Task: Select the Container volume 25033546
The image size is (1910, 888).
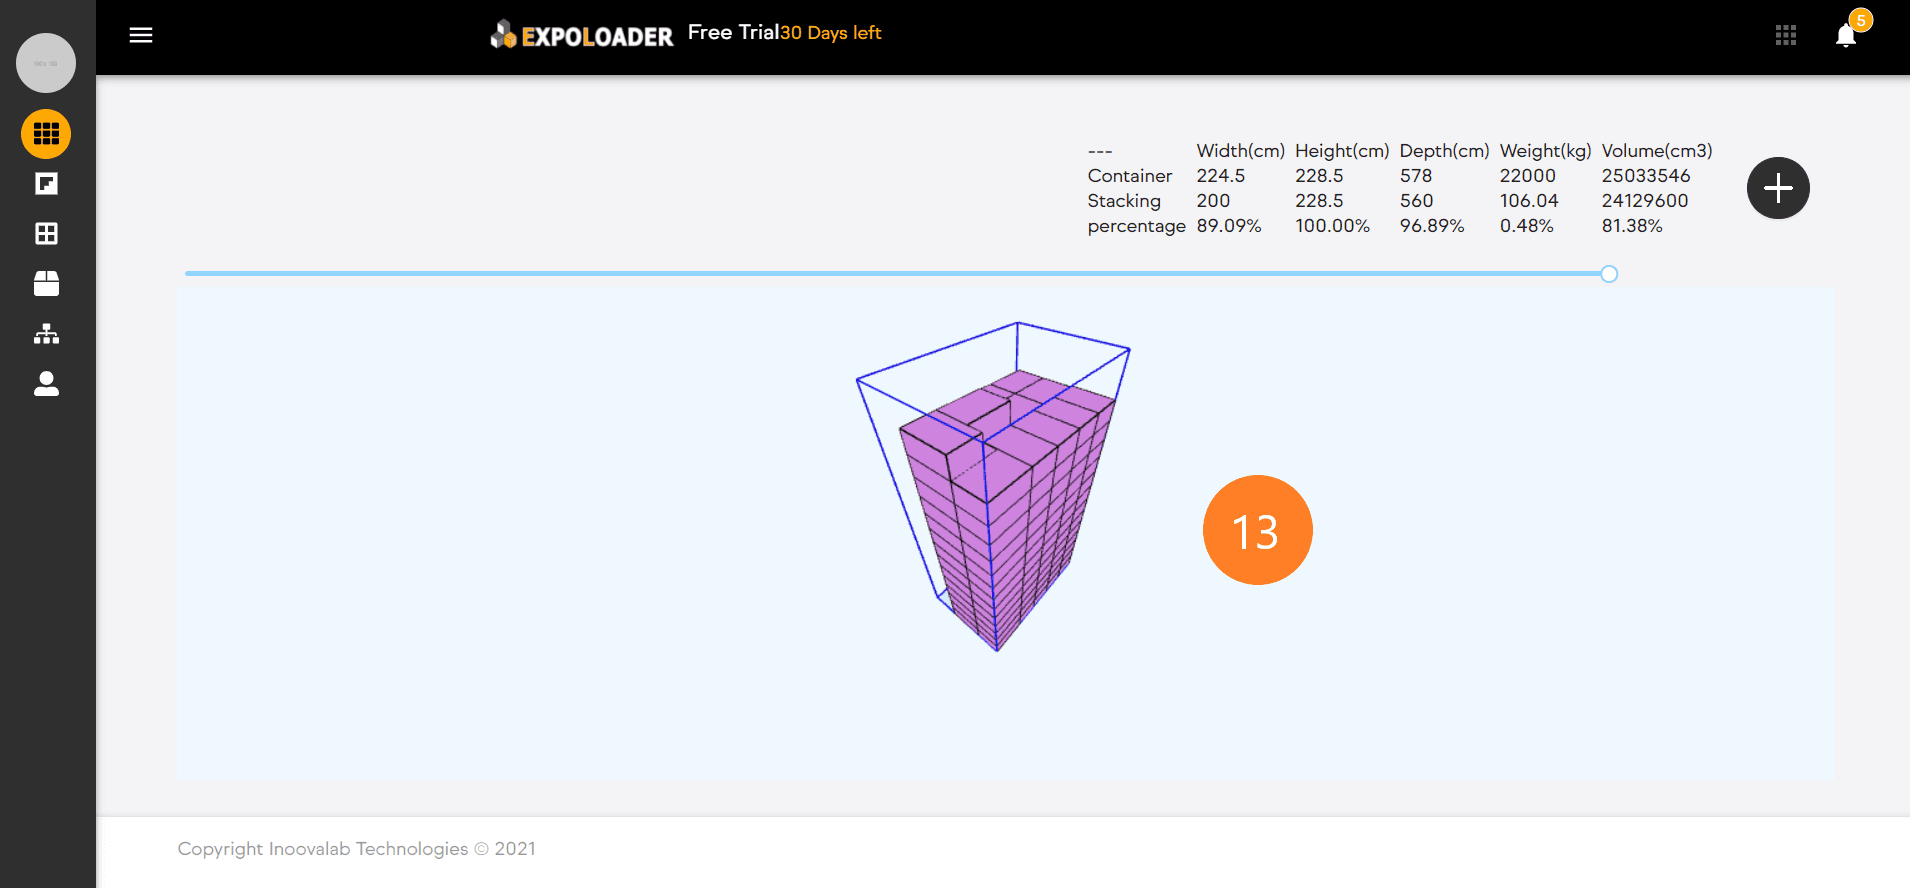Action: [1646, 176]
